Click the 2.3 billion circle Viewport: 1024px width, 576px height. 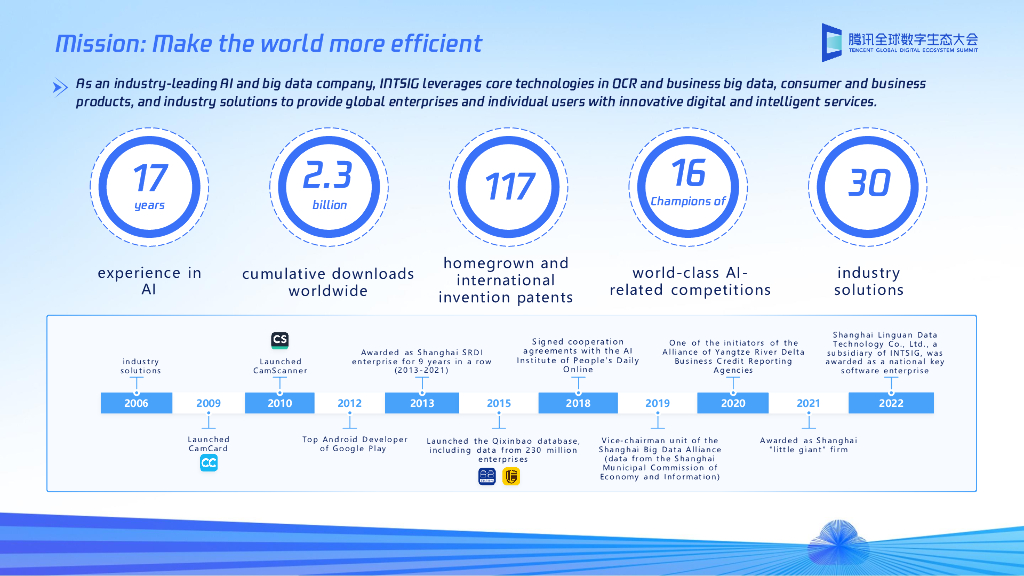tap(329, 187)
